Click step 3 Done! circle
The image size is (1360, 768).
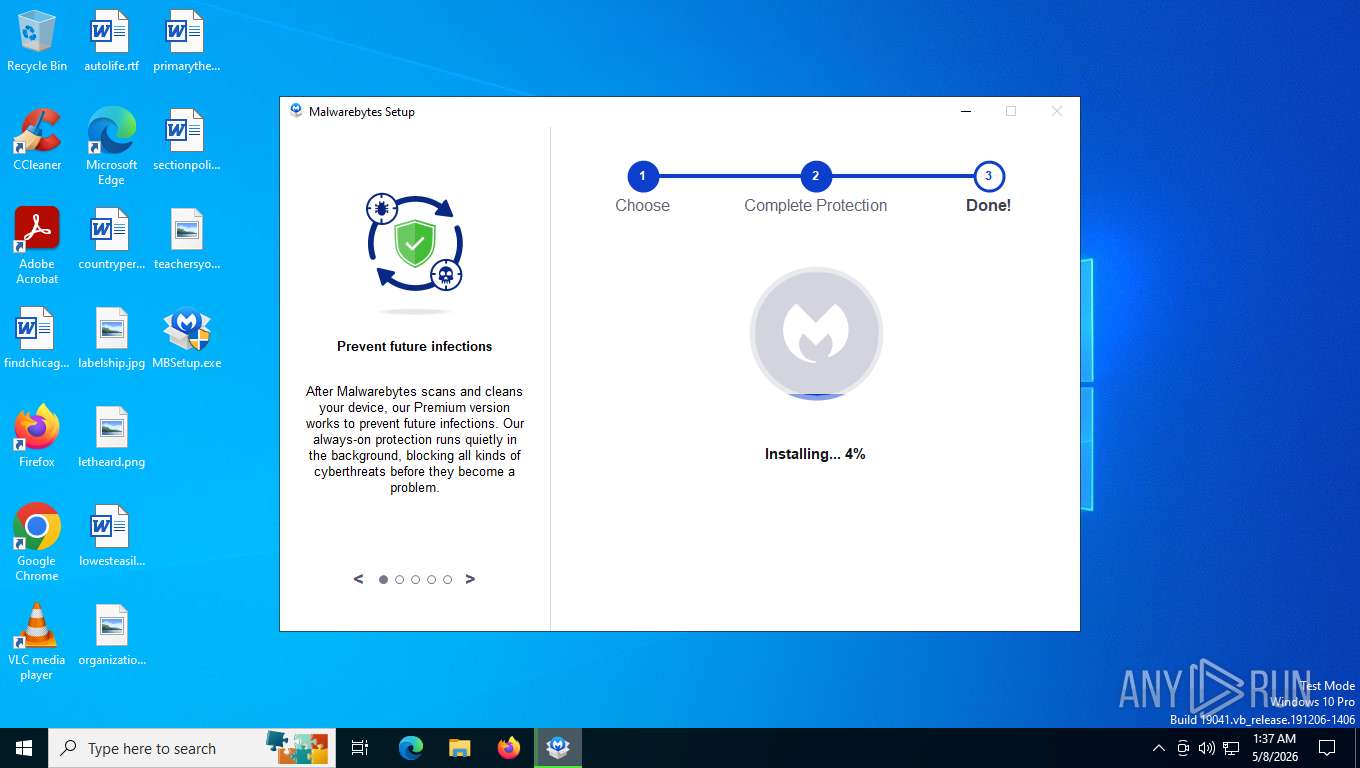coord(988,177)
